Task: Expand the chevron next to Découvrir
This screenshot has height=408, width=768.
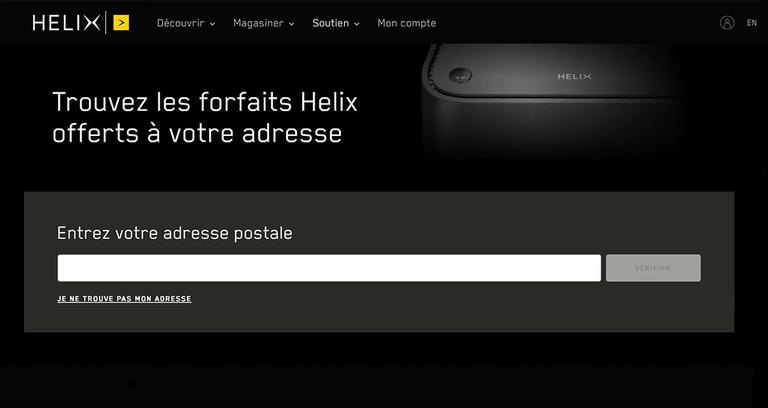Action: pos(213,24)
